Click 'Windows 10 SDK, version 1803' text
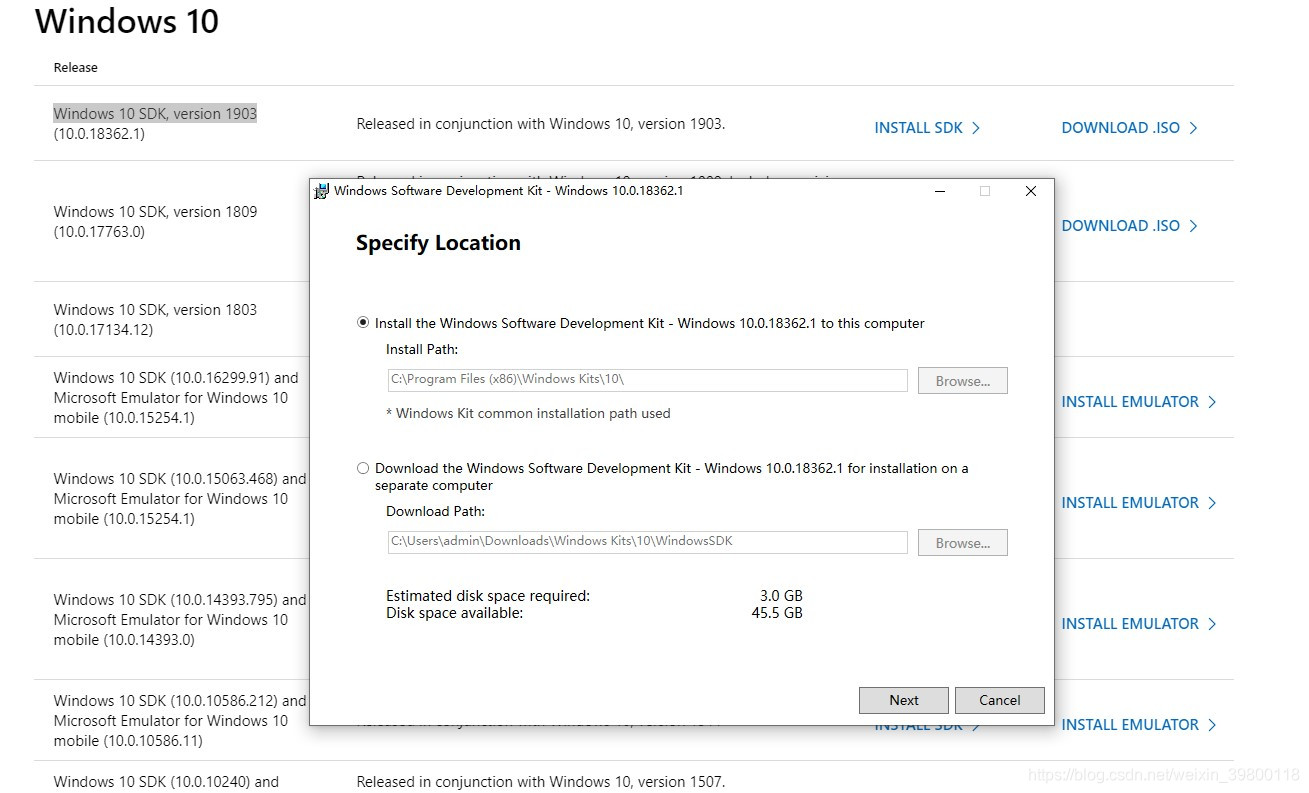1309x793 pixels. tap(155, 310)
